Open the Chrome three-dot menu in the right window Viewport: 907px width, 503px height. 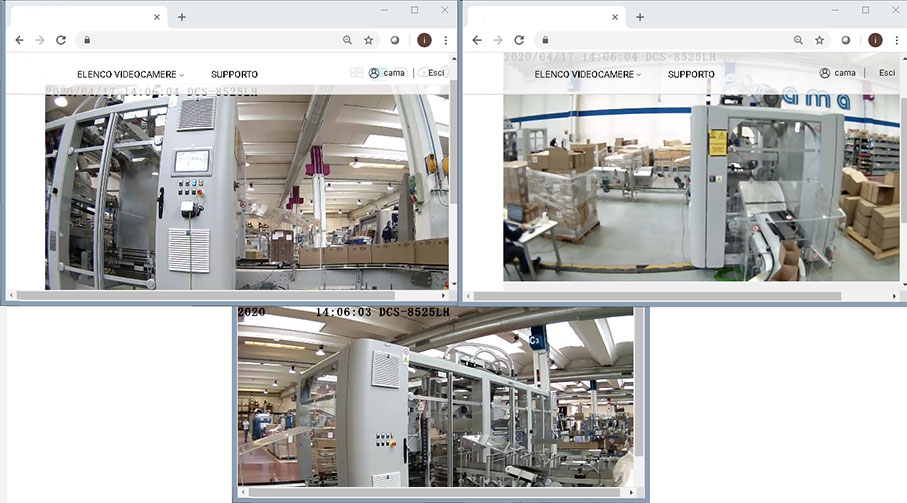coord(897,40)
